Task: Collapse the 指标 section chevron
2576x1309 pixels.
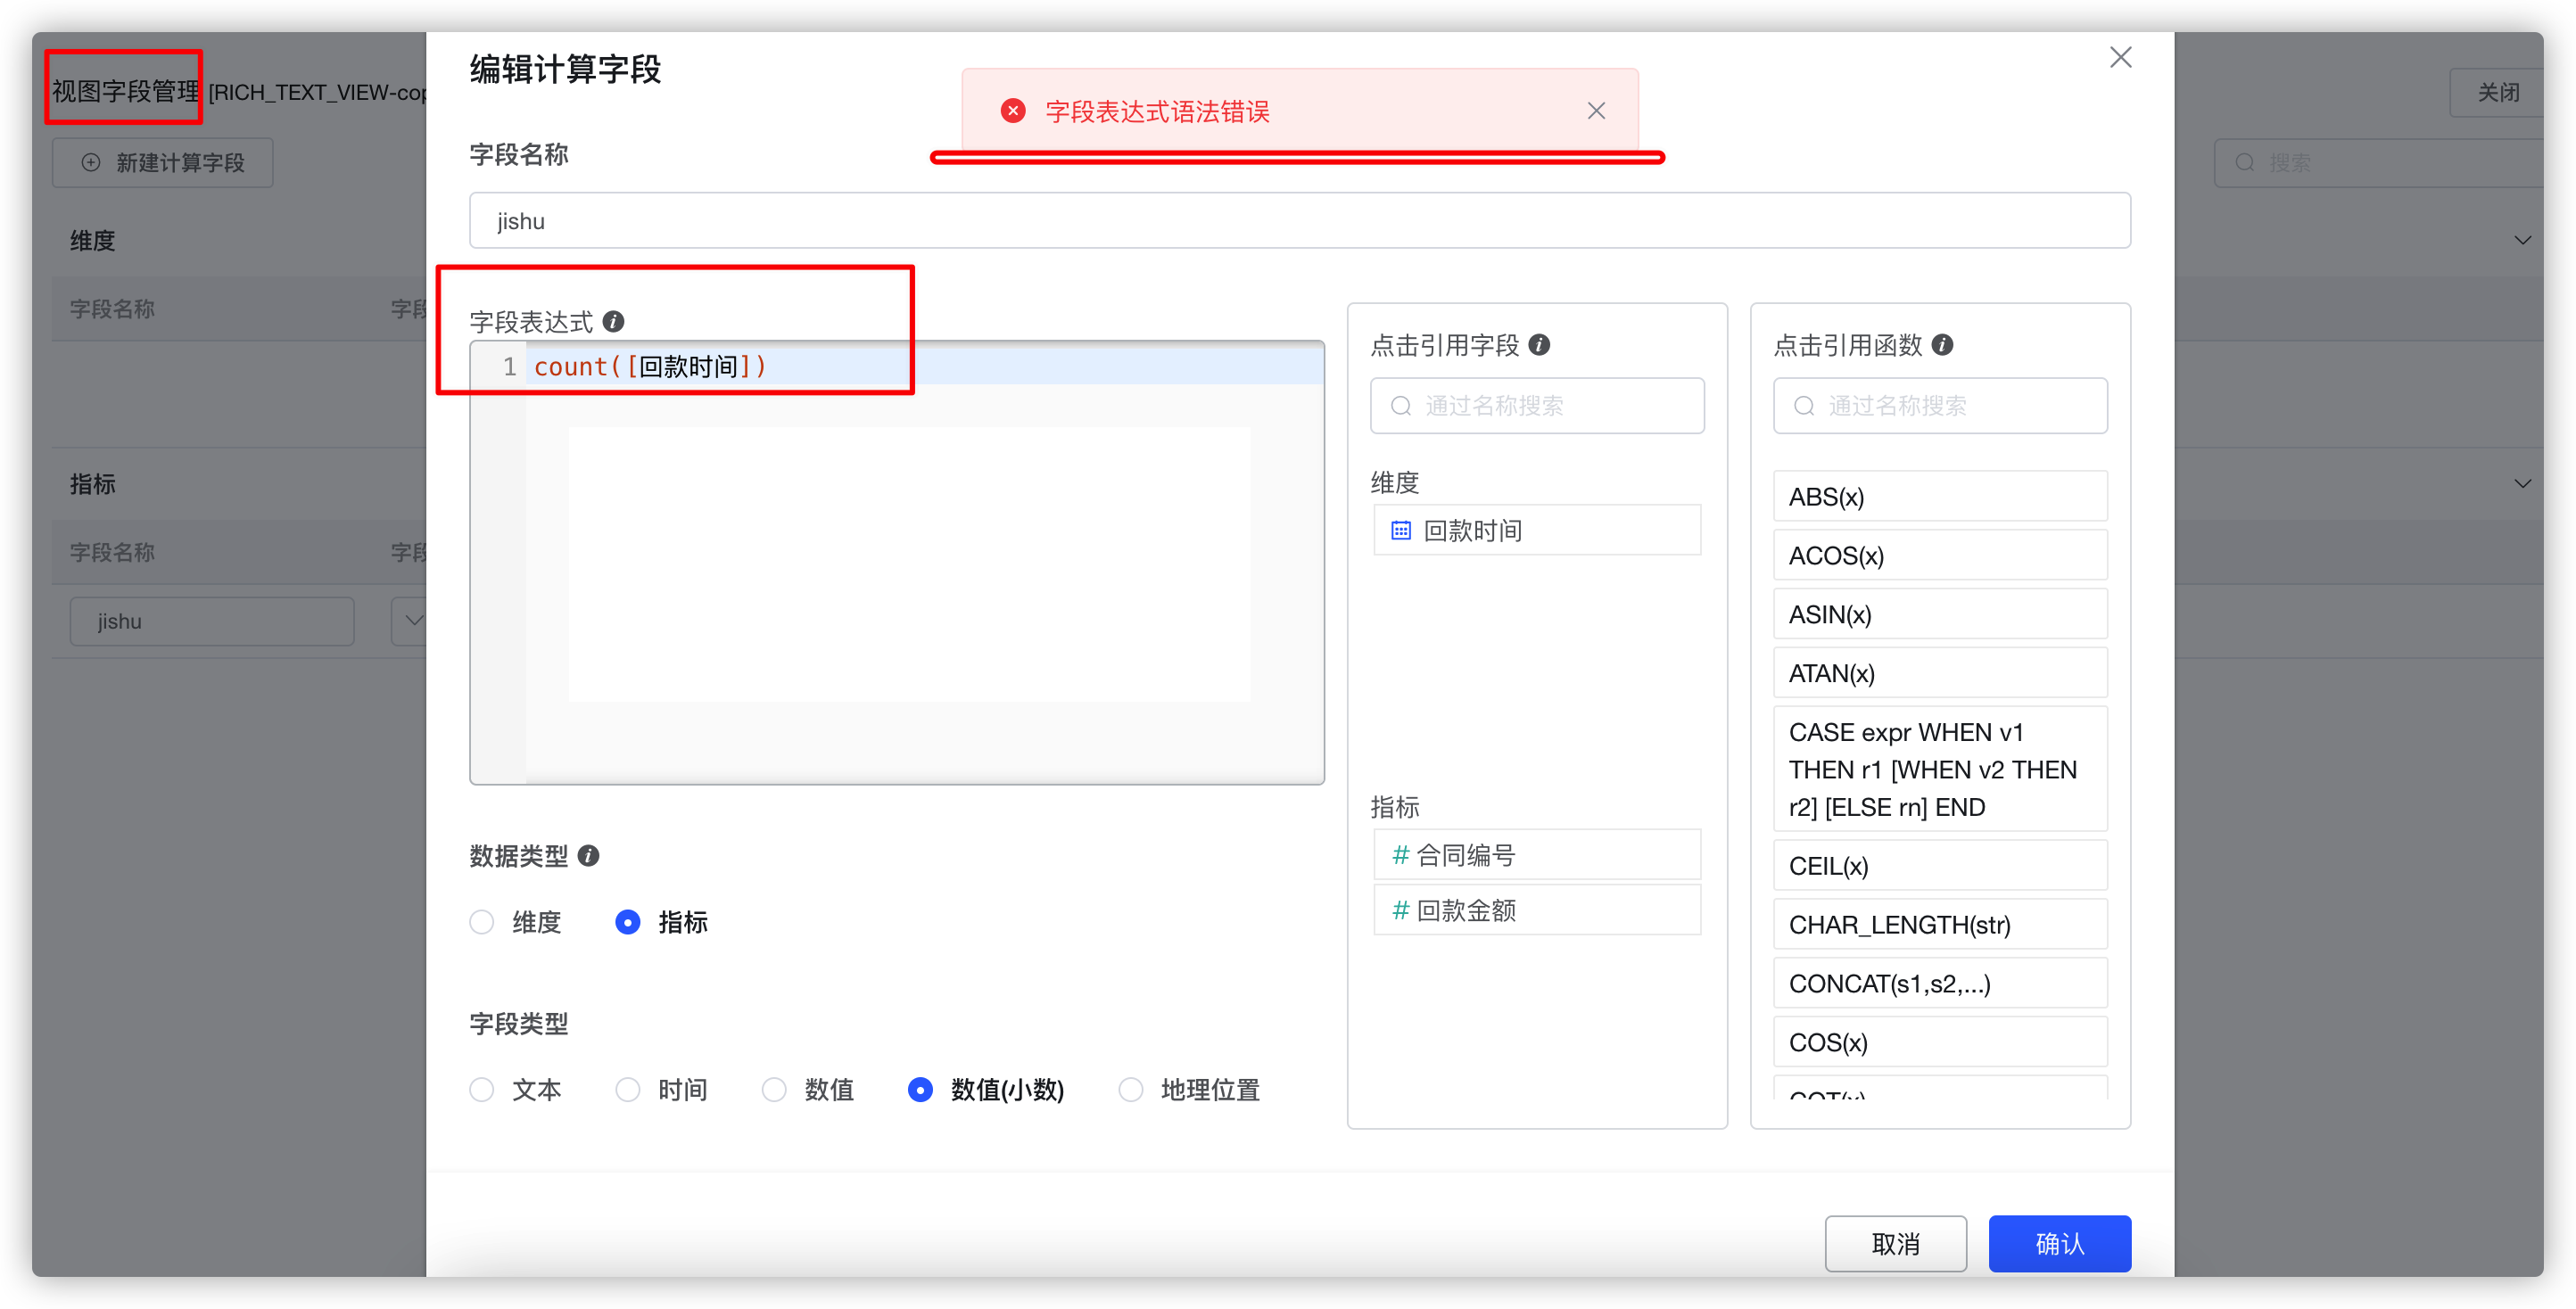Action: (2522, 484)
